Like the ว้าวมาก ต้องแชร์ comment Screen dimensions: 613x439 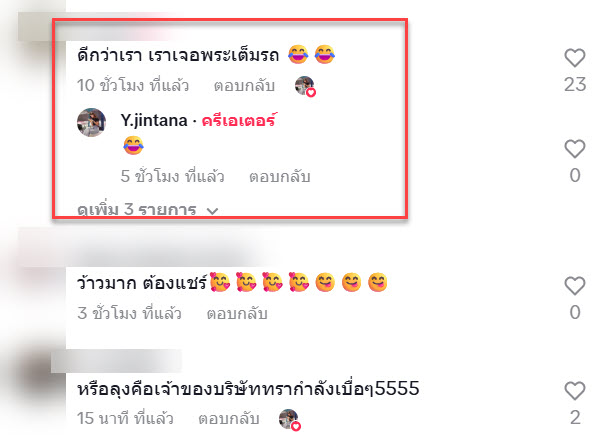coord(575,286)
